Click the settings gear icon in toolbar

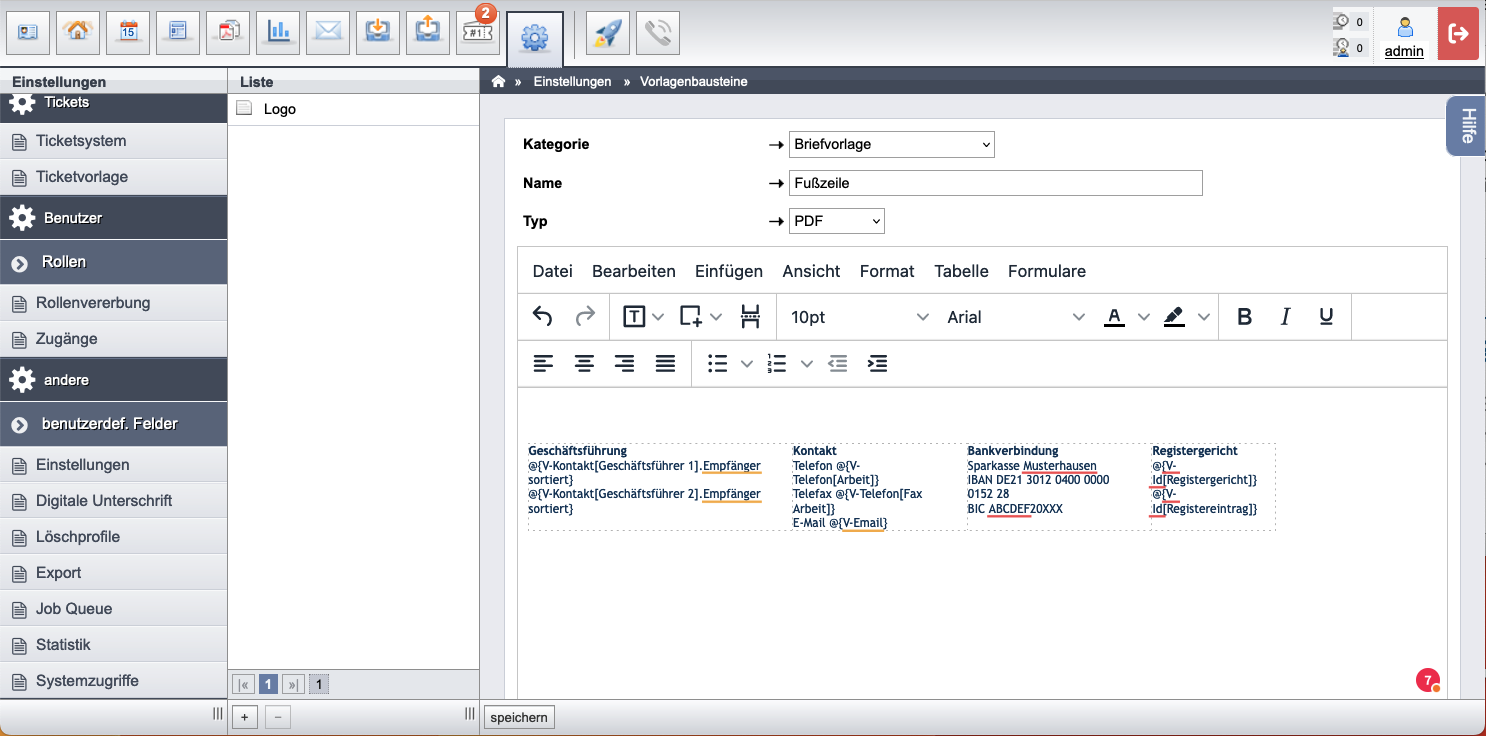pos(535,39)
